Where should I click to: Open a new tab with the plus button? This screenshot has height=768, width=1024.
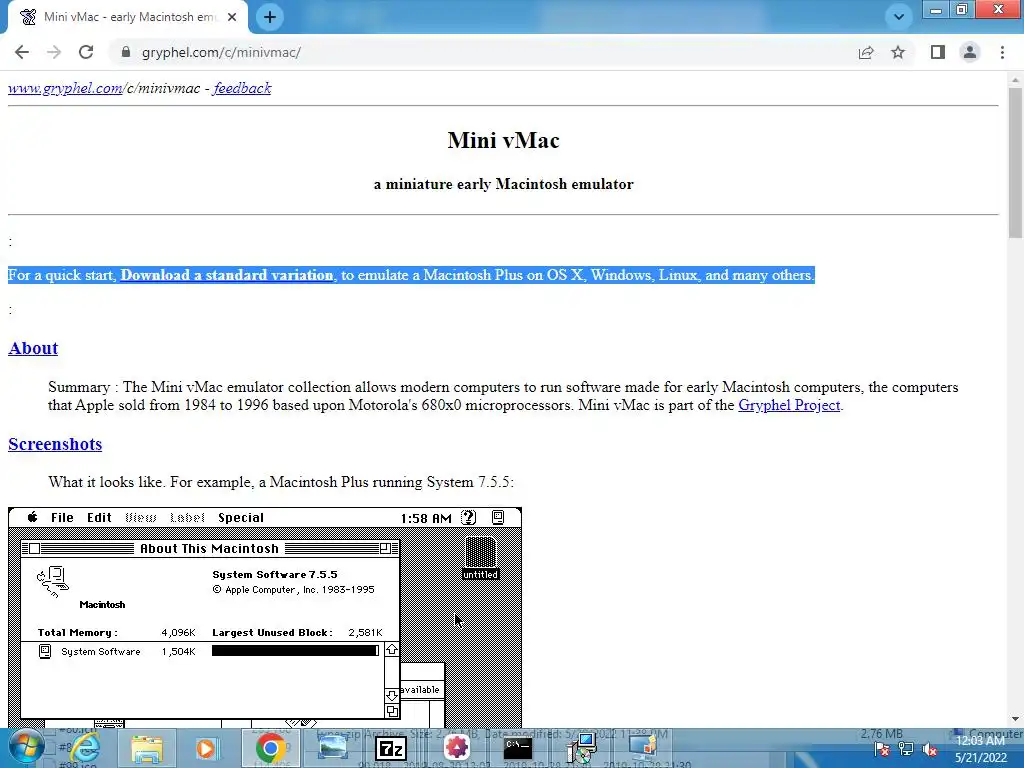[270, 17]
